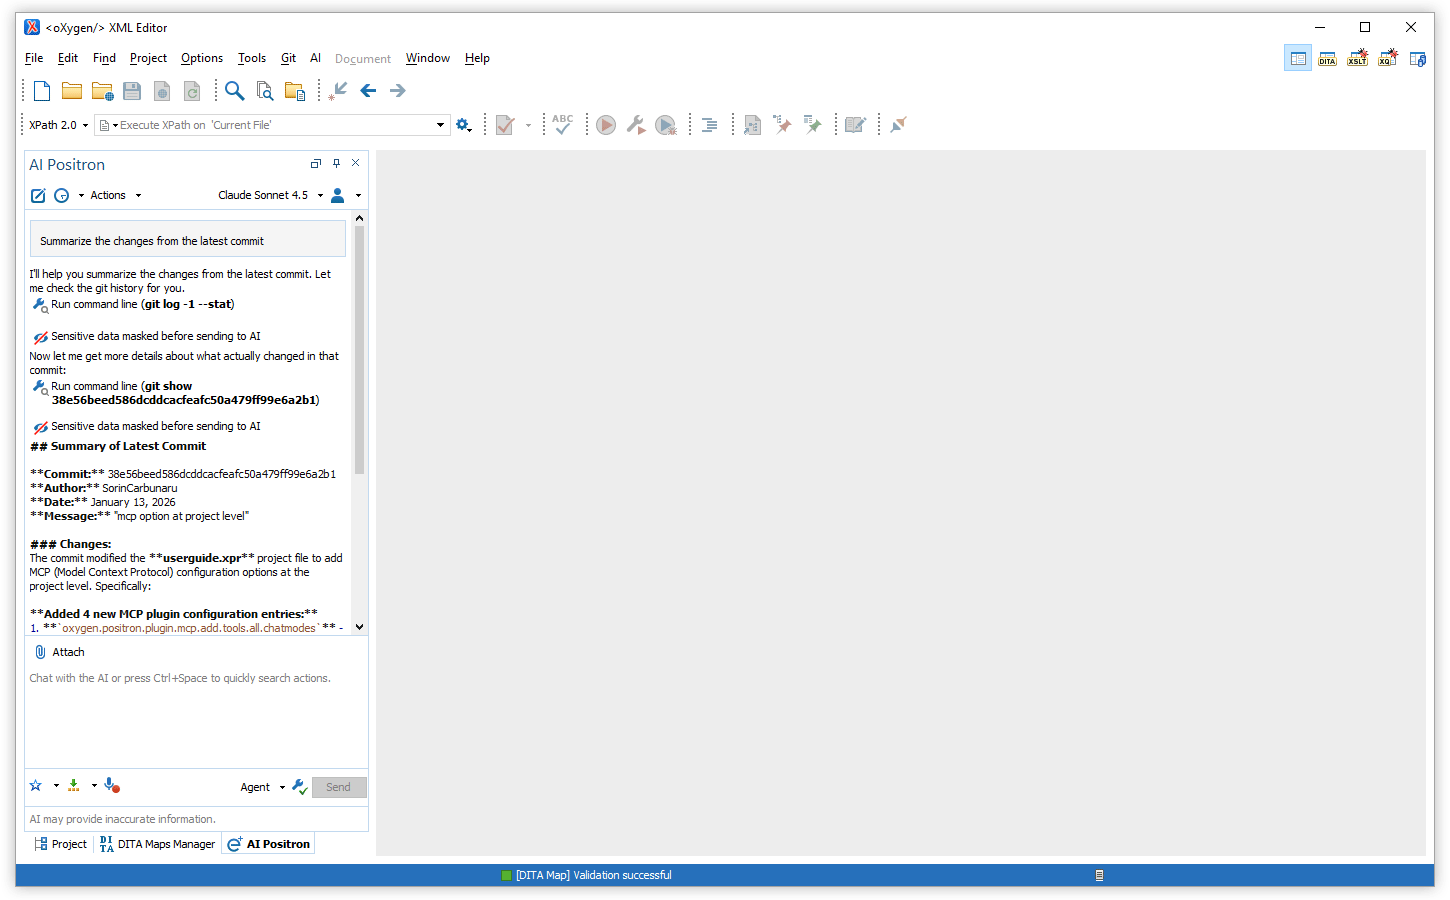Switch to the DITA Maps Manager tab
This screenshot has height=900, width=1450.
coord(158,844)
